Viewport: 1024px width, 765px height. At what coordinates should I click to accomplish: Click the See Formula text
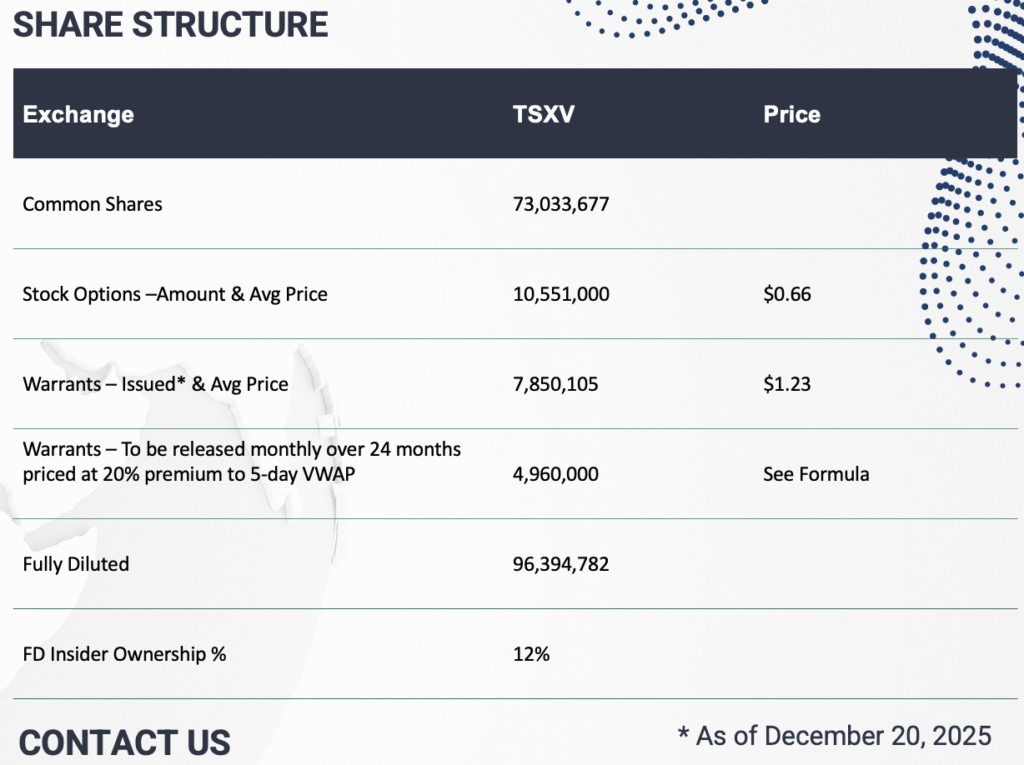(x=816, y=474)
